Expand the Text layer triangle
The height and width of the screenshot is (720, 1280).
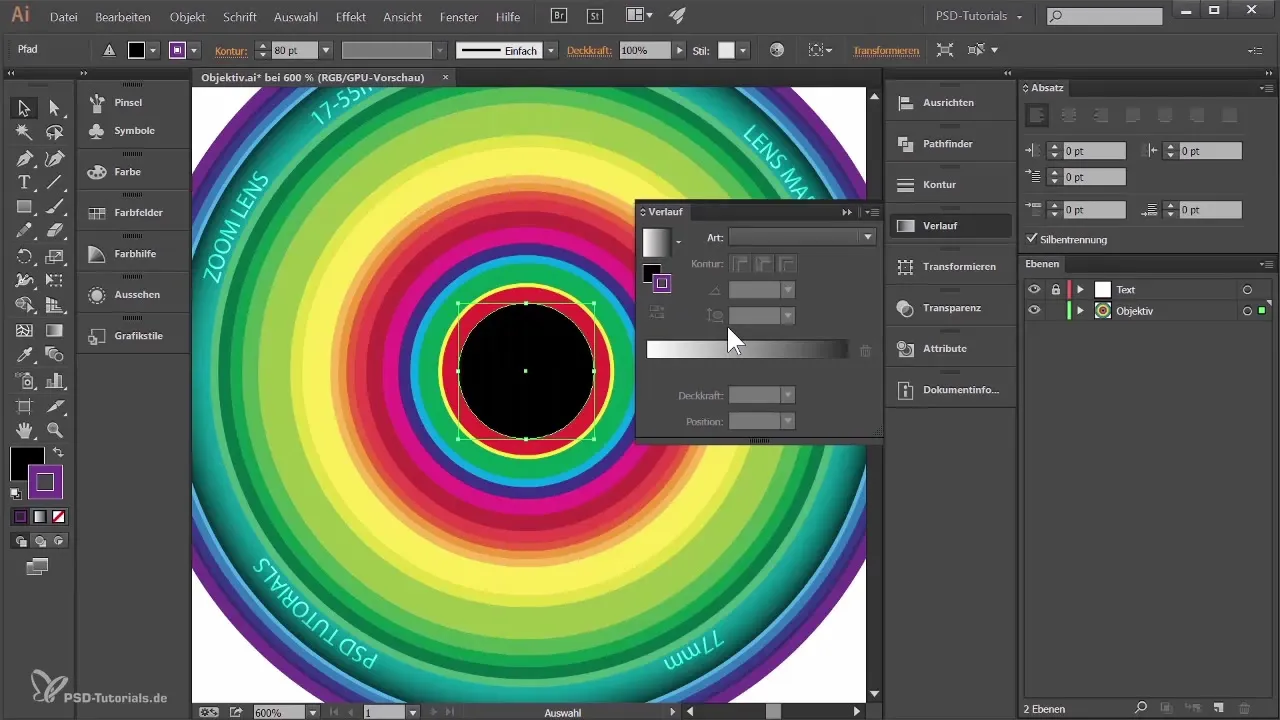point(1080,290)
